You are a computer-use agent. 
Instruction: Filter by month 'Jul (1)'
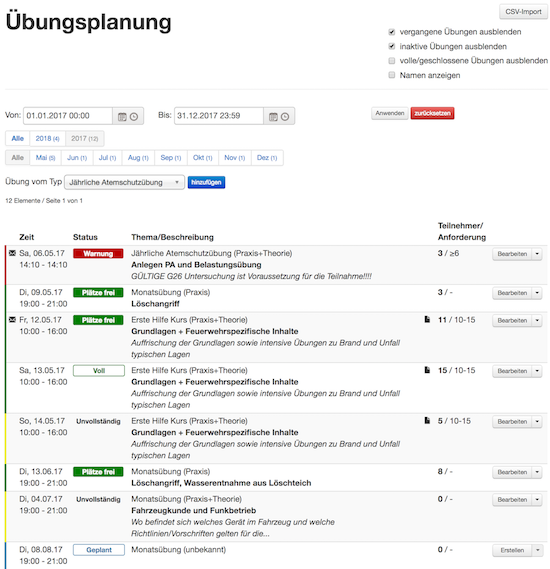[x=107, y=157]
